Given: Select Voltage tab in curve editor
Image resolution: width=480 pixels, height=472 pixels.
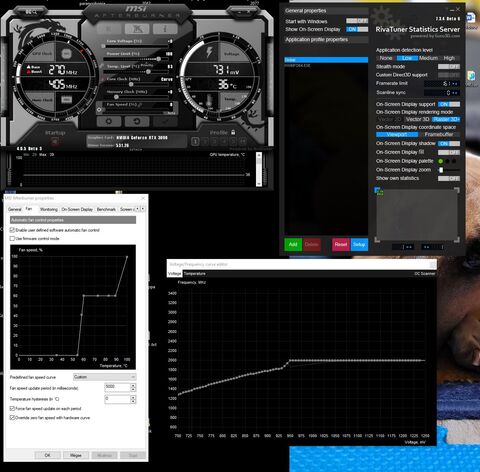Looking at the screenshot, I should (x=175, y=274).
